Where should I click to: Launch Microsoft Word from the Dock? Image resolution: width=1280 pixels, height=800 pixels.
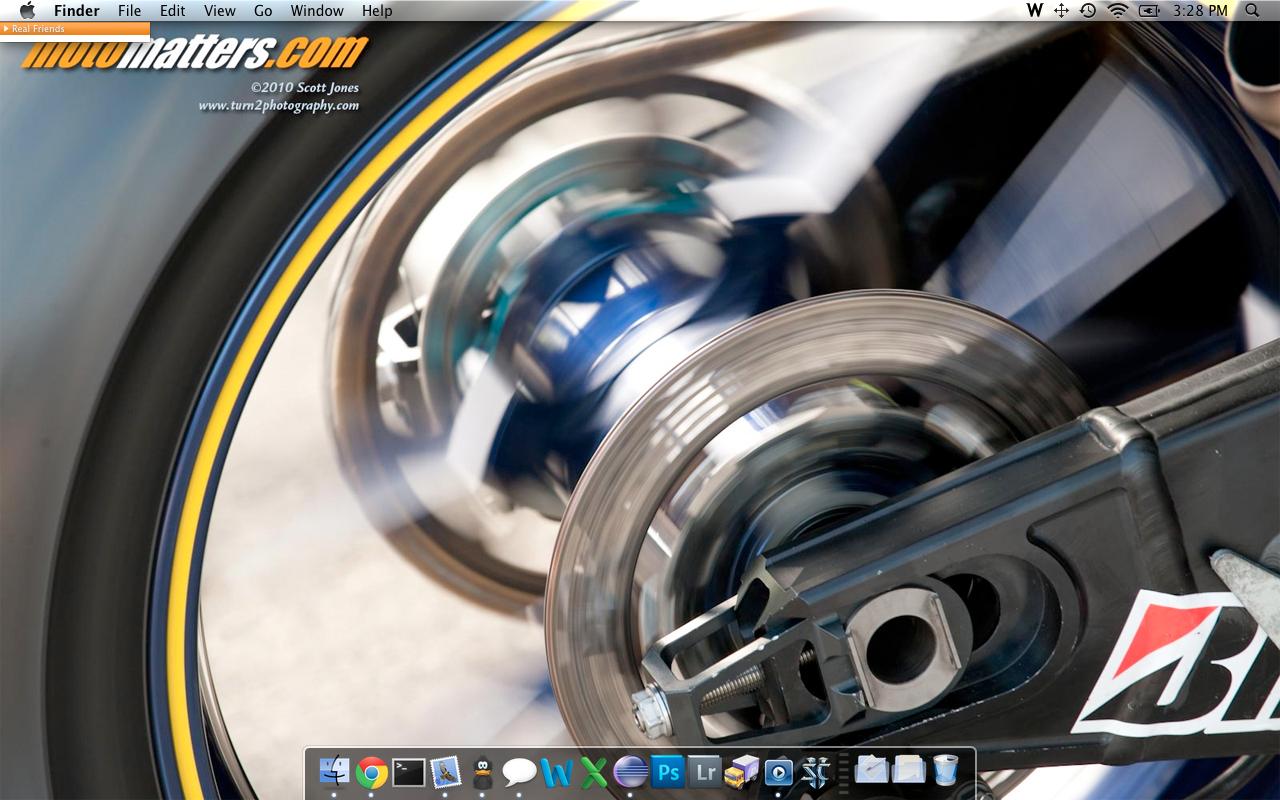[x=556, y=771]
